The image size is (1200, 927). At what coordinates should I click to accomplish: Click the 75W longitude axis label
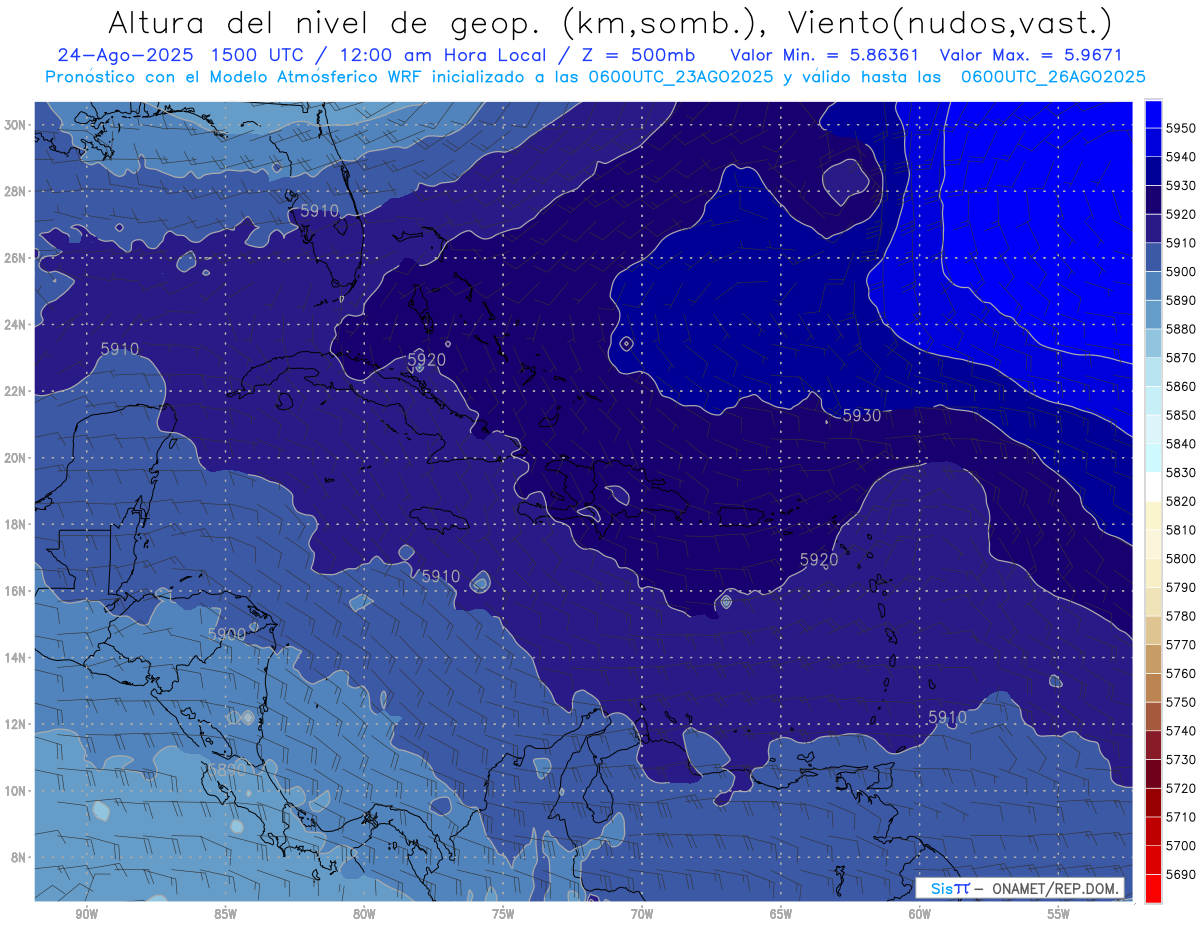[x=503, y=914]
